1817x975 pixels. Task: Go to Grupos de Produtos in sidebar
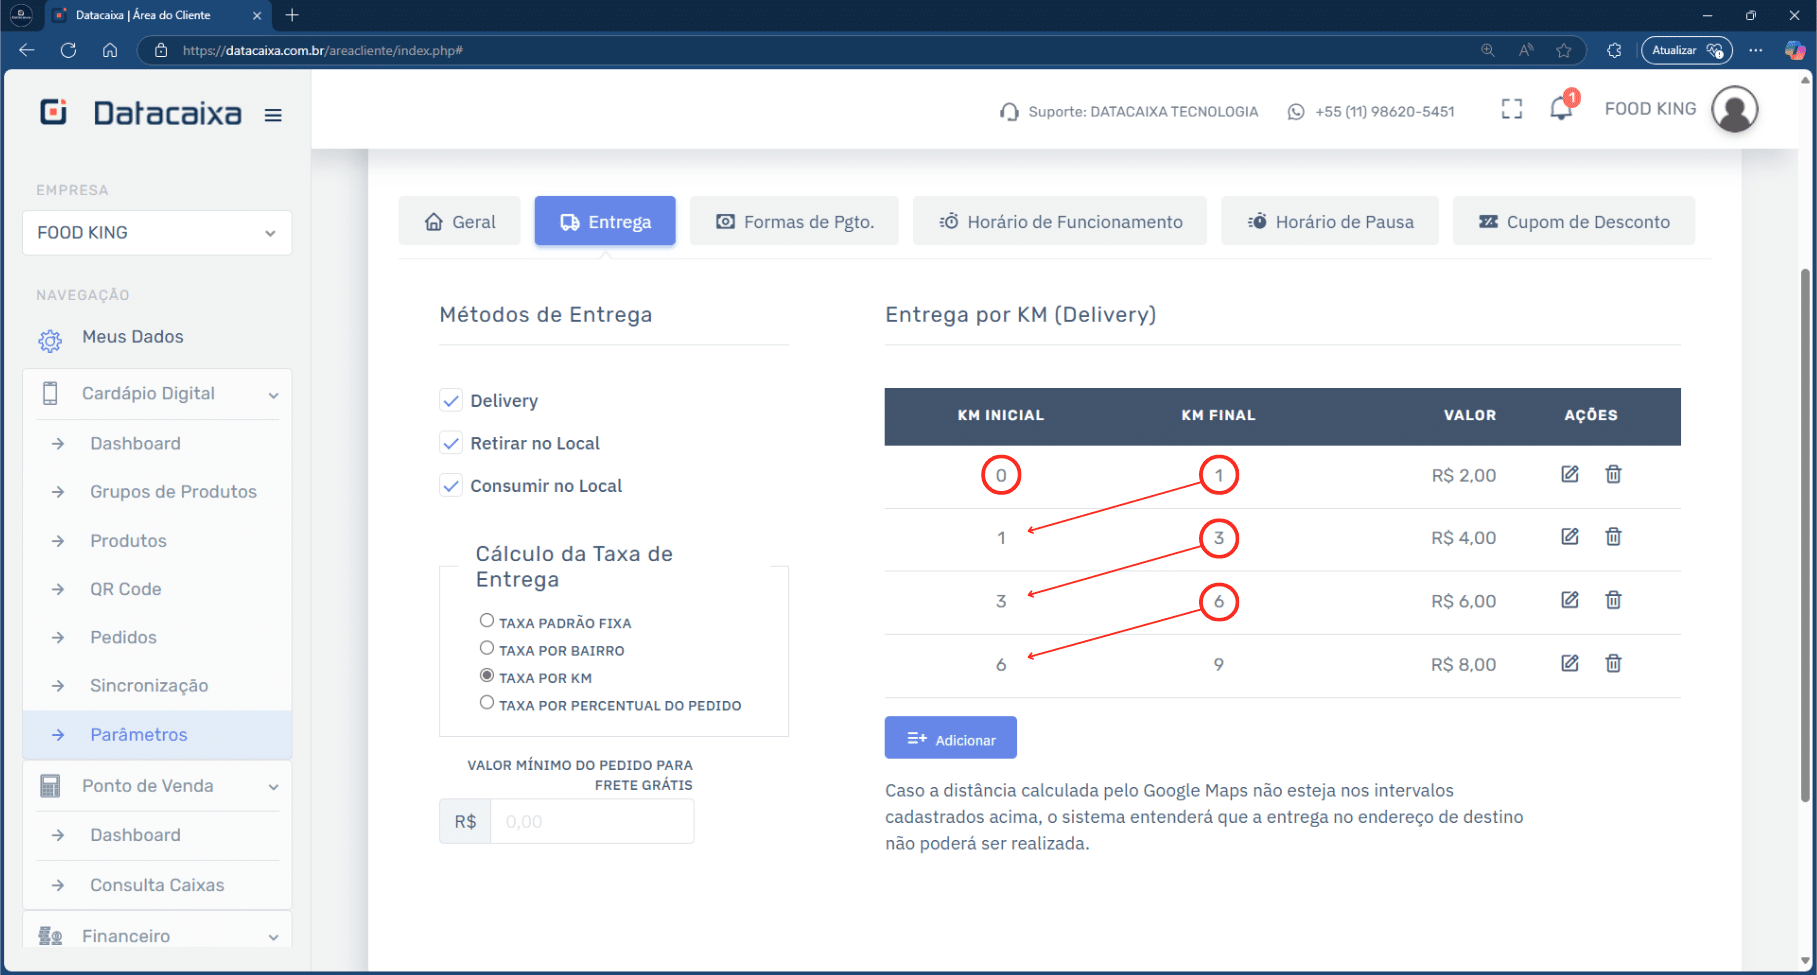pos(173,492)
